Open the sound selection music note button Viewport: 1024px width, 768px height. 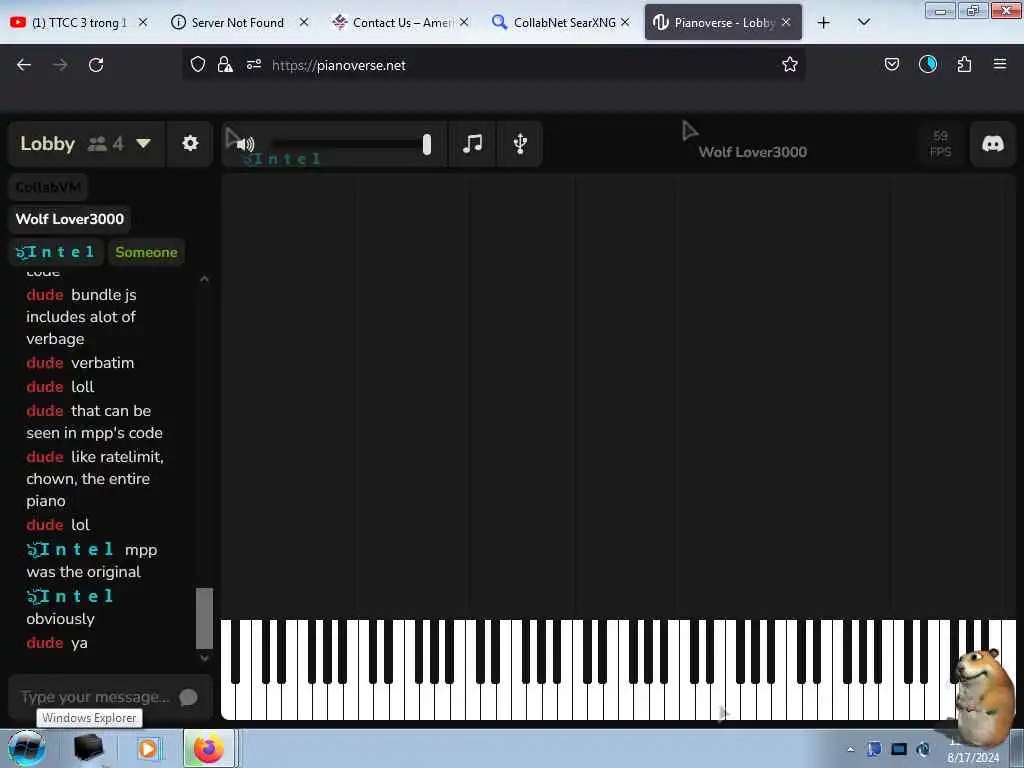(472, 143)
